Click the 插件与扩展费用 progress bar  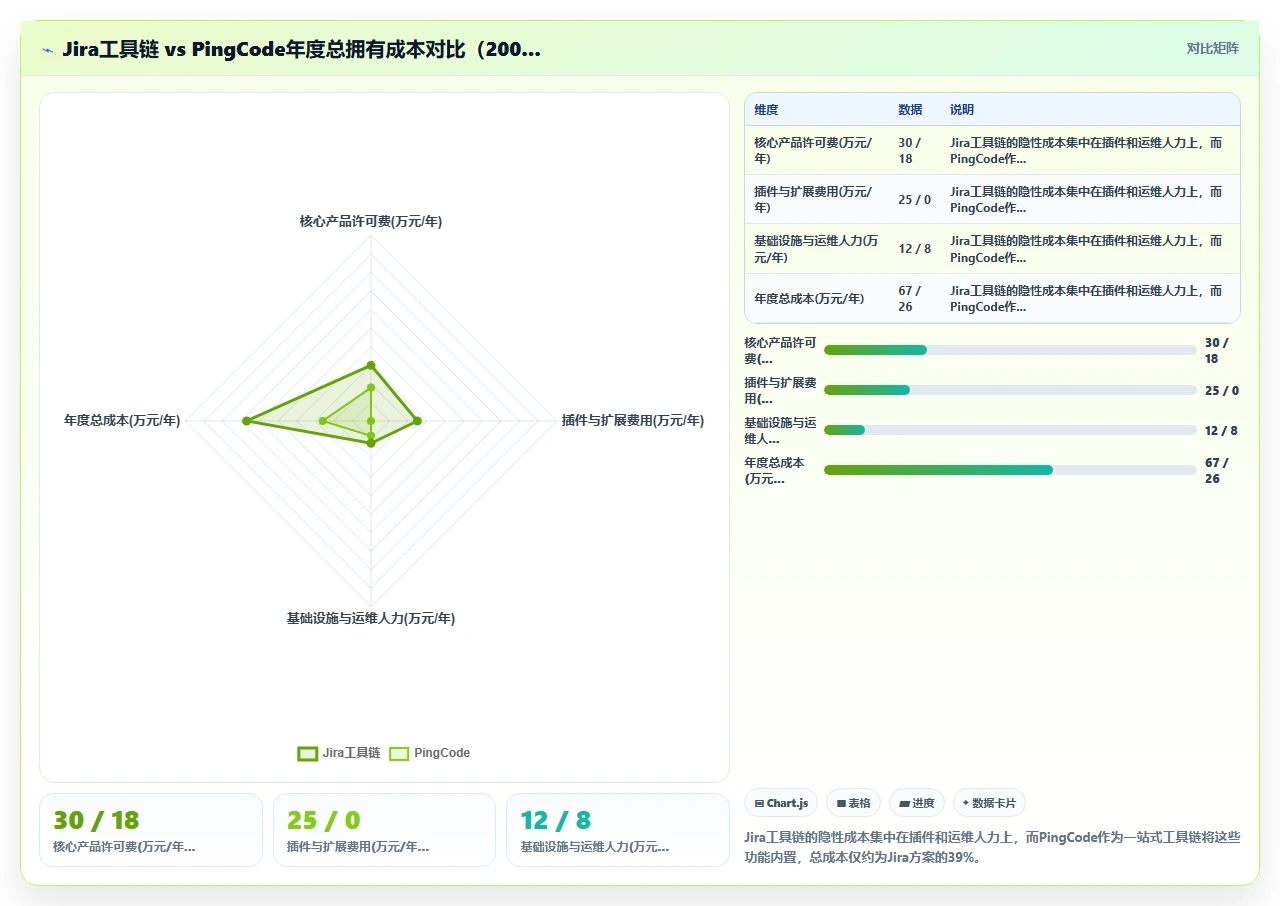1010,390
